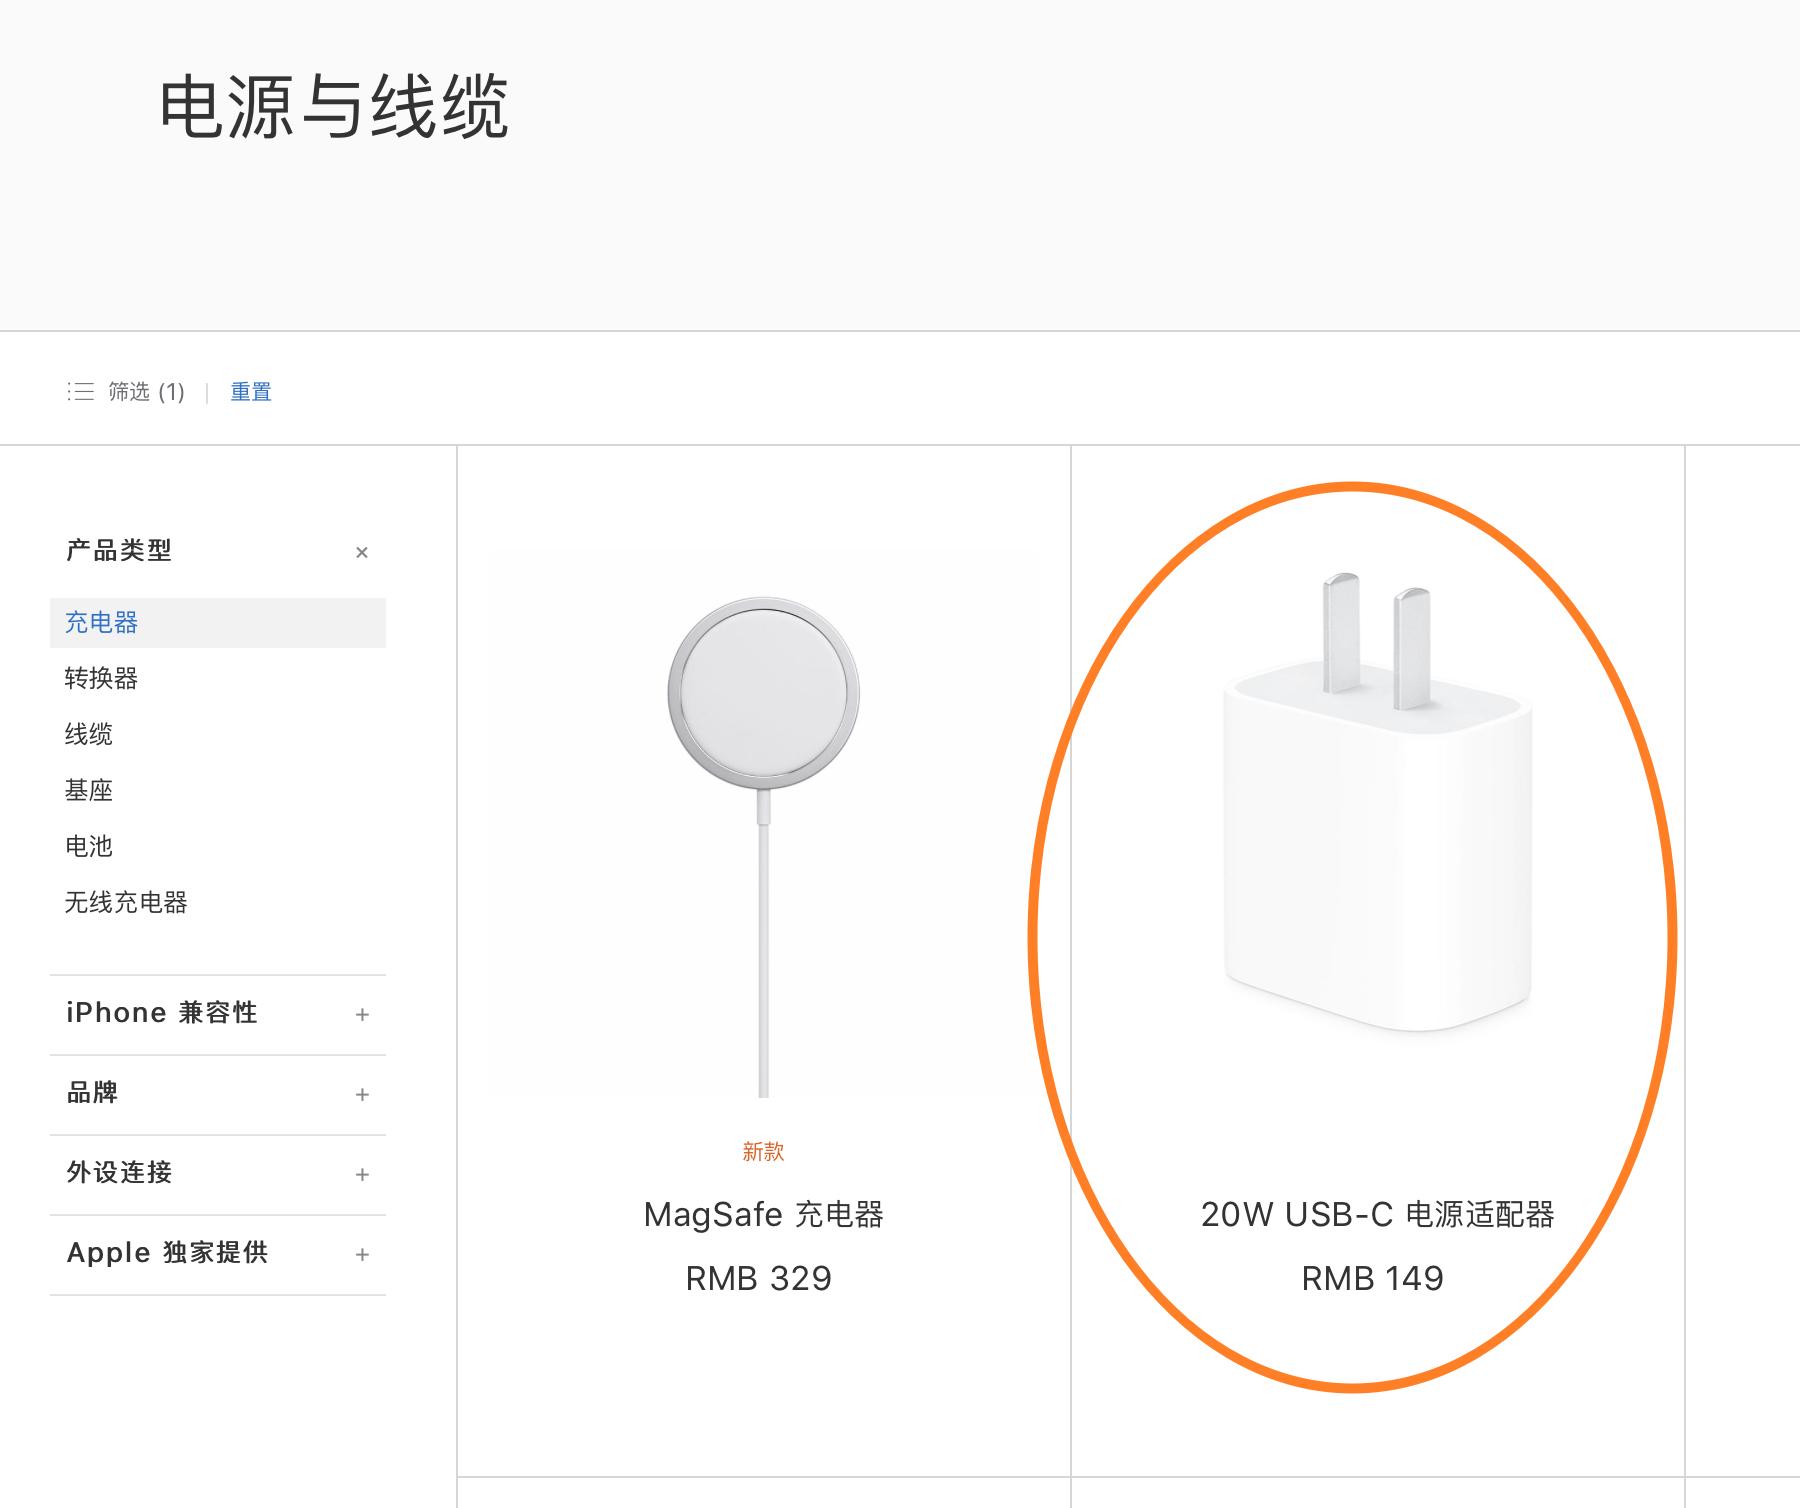Choose the 无线充电器 filter option
1800x1508 pixels.
126,903
